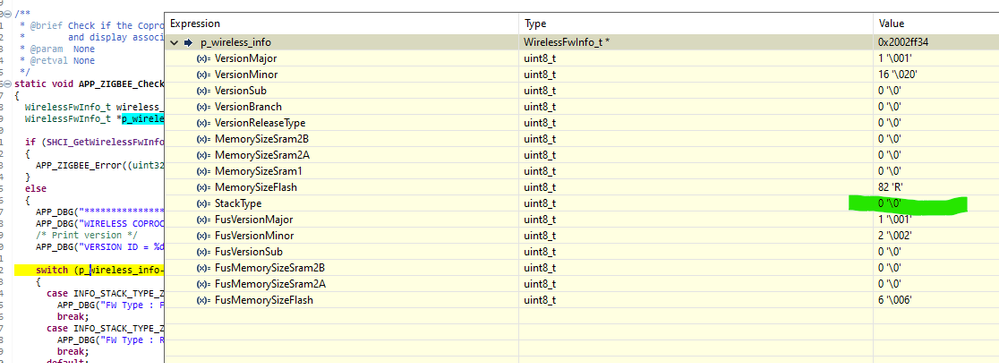The image size is (999, 363).
Task: Select the MemorySizeFlash row
Action: (582, 187)
